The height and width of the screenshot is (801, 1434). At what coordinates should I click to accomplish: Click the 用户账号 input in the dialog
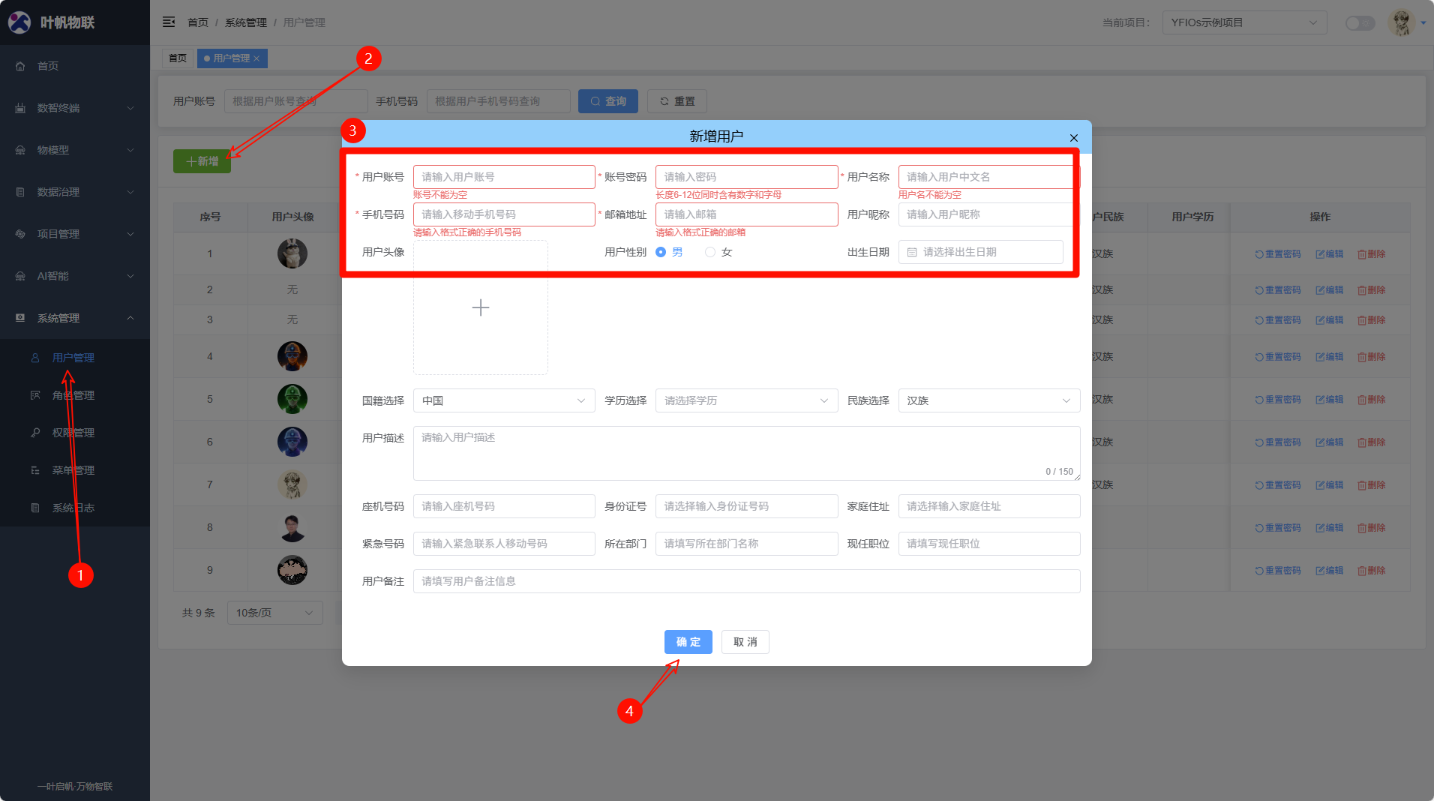[504, 177]
